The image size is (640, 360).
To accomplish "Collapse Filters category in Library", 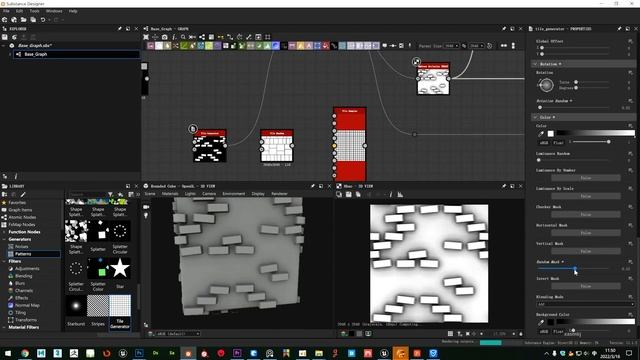I will pyautogui.click(x=4, y=261).
